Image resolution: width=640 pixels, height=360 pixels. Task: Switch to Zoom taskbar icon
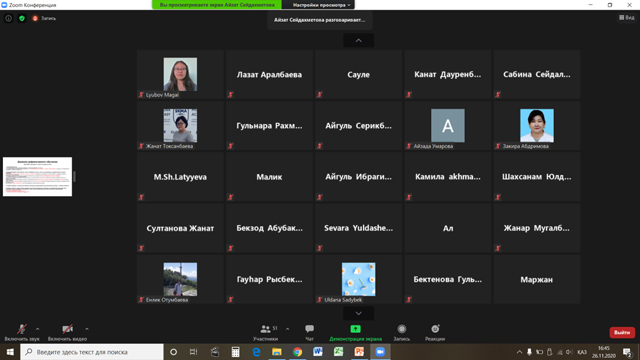point(380,352)
